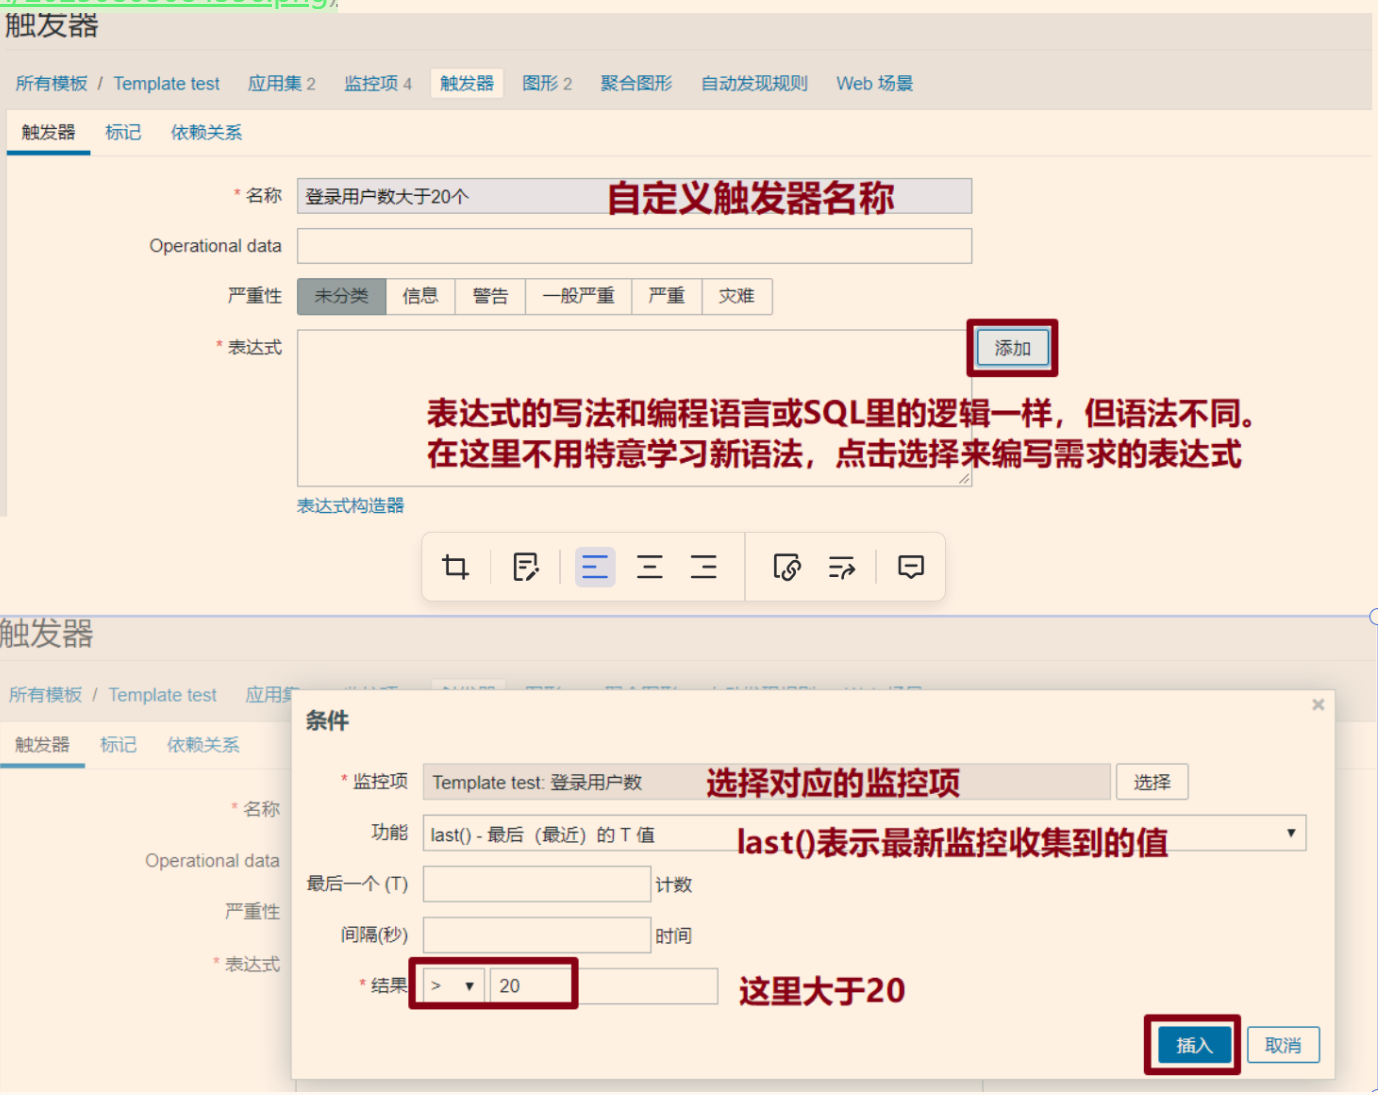1378x1095 pixels.
Task: Select the crop image icon
Action: click(455, 567)
